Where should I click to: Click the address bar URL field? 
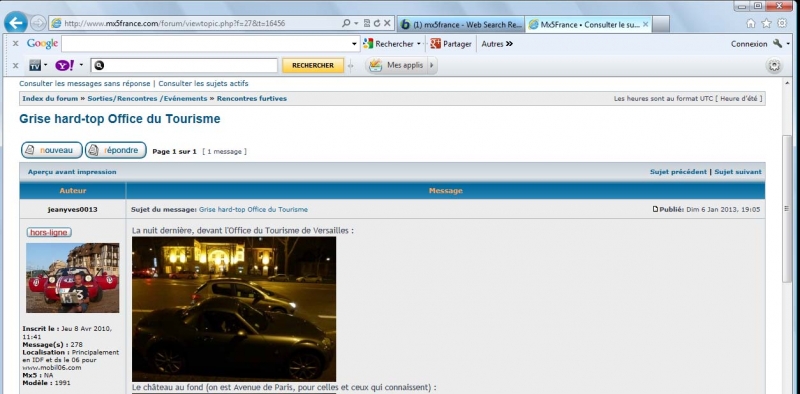click(194, 23)
